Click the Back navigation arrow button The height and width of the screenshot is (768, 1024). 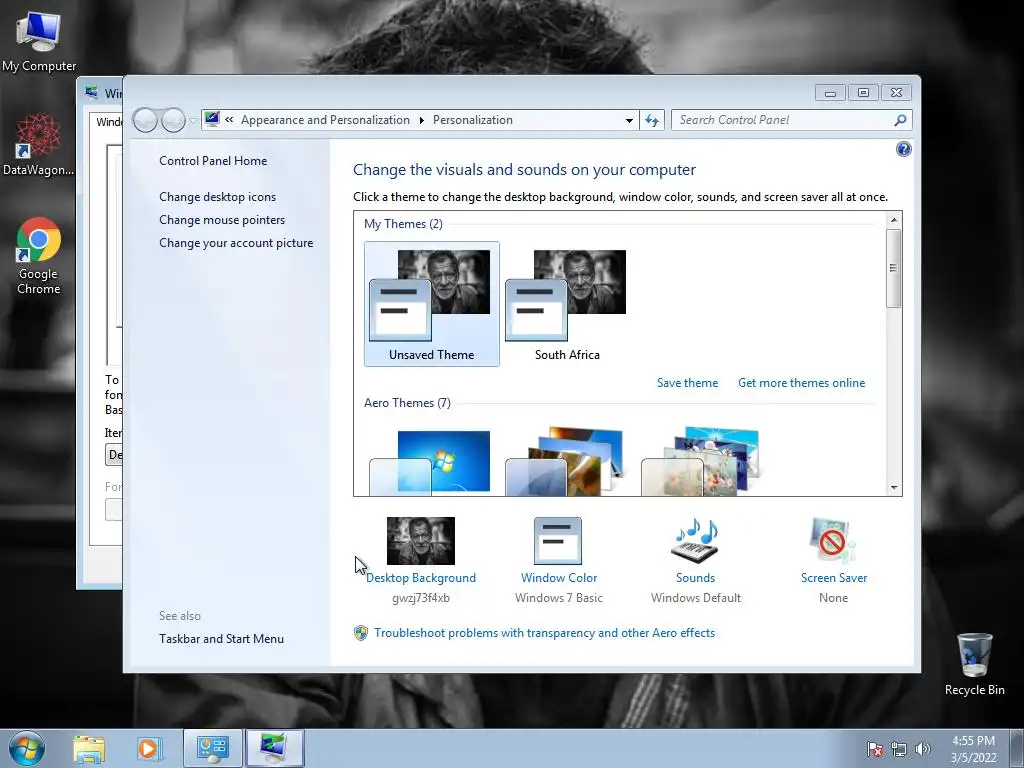[145, 120]
